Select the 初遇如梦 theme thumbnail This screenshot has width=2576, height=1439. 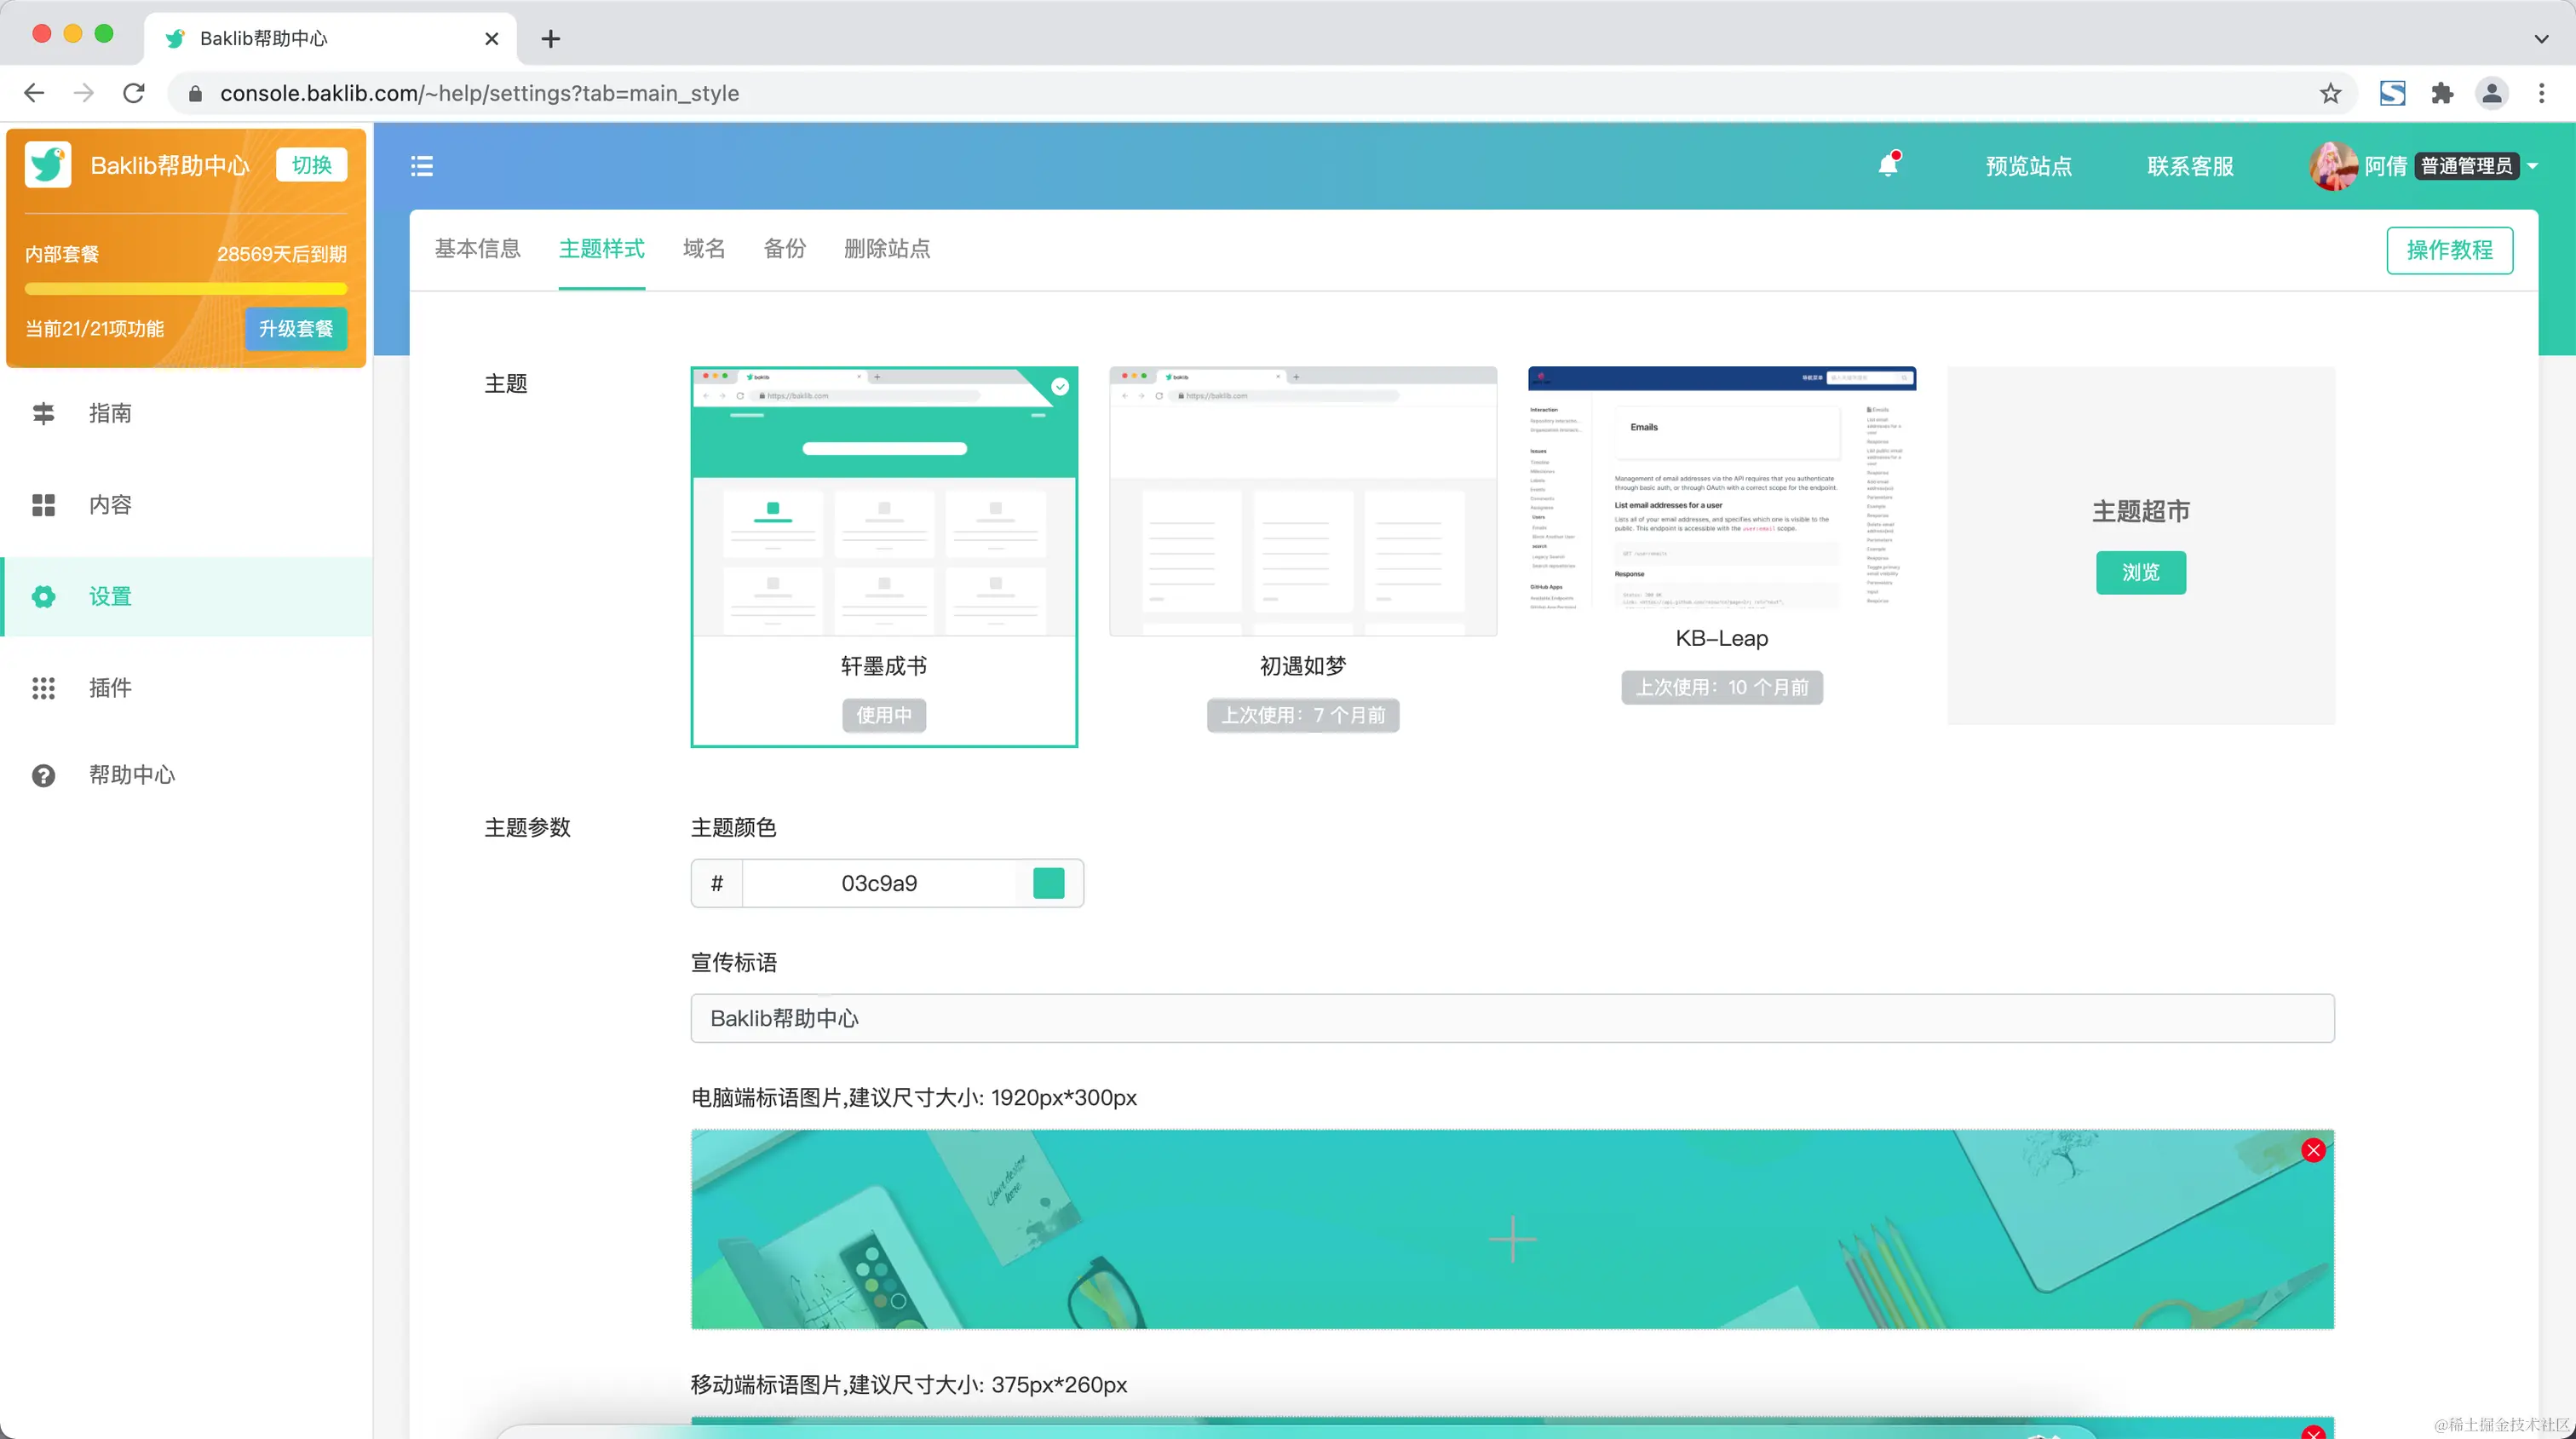[1302, 502]
